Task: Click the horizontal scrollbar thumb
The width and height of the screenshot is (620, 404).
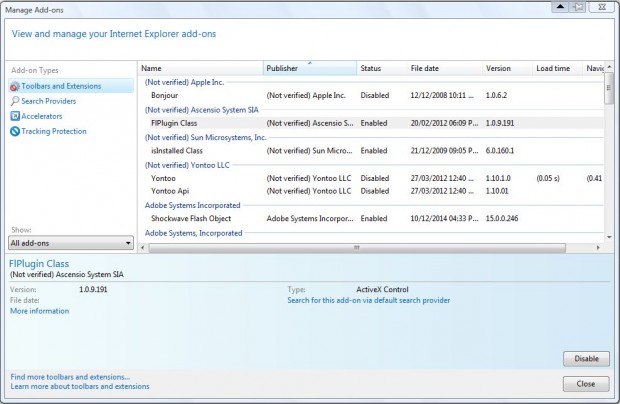Action: 357,247
